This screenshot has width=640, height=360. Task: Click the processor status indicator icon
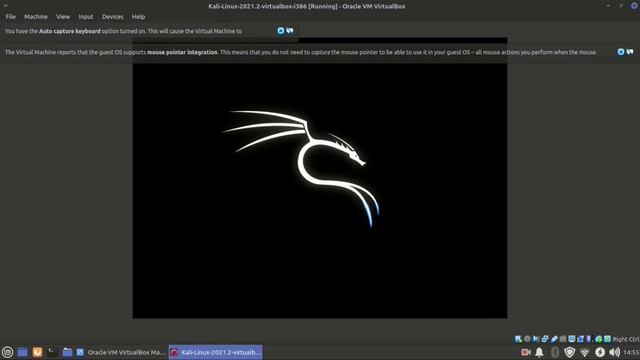[588, 339]
